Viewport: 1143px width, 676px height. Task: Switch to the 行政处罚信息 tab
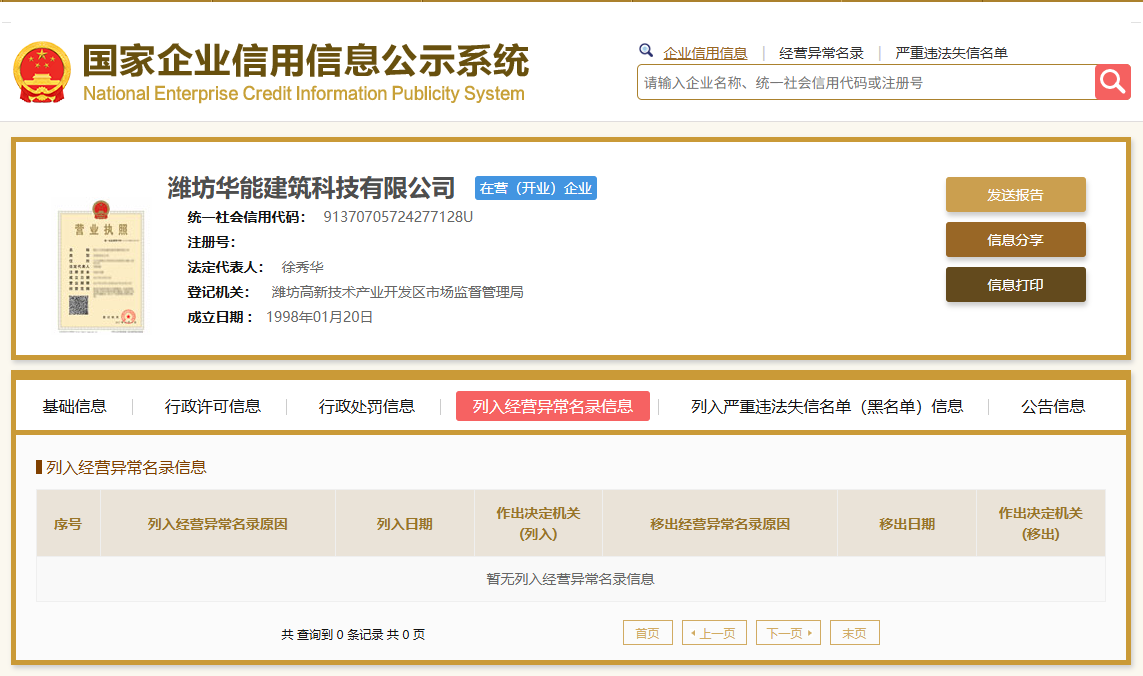pos(366,406)
